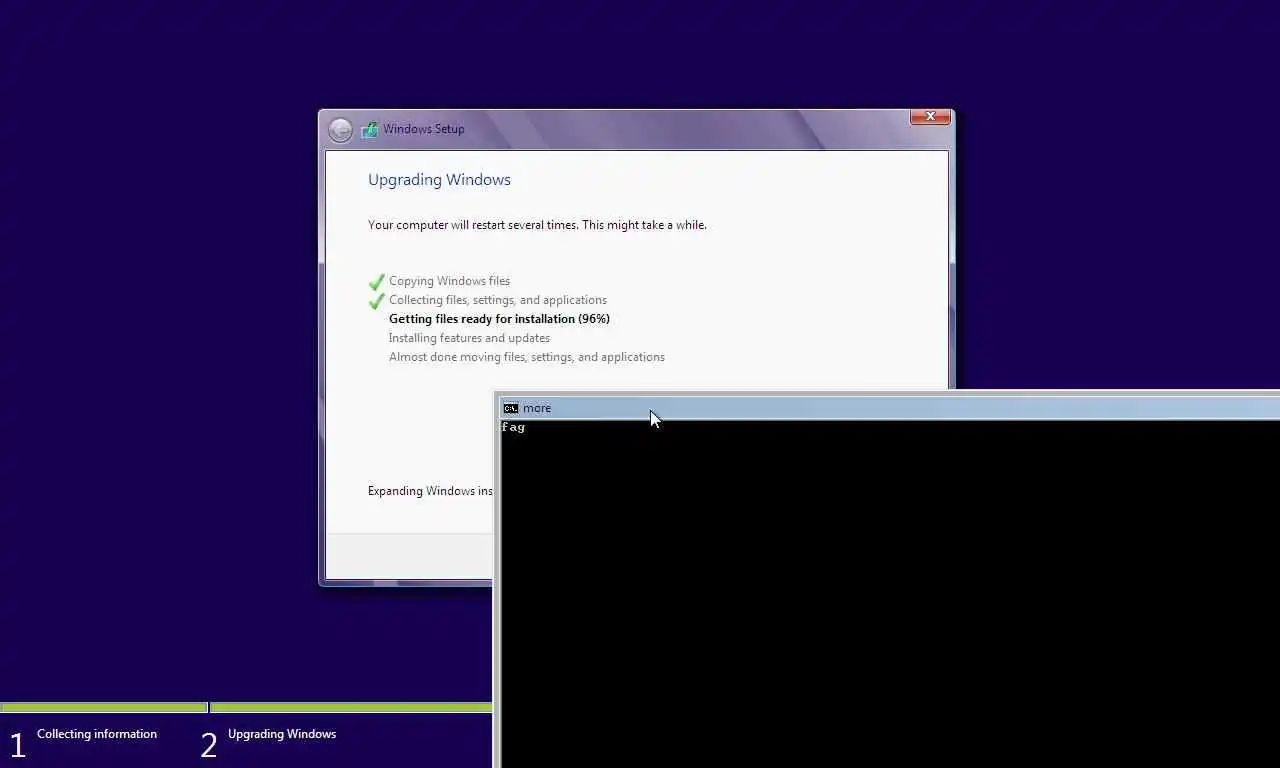Click 'Collecting files, settings, and applications' text
Viewport: 1280px width, 768px height.
coord(498,300)
